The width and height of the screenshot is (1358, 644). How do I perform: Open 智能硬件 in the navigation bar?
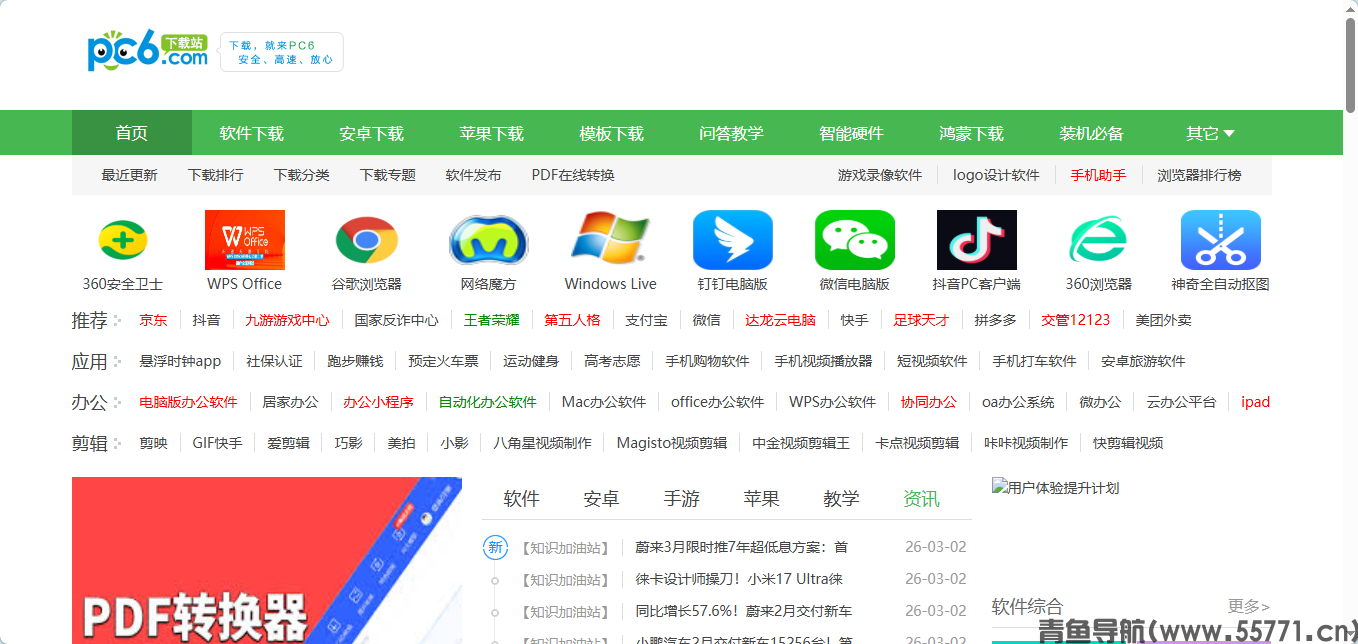[x=852, y=133]
